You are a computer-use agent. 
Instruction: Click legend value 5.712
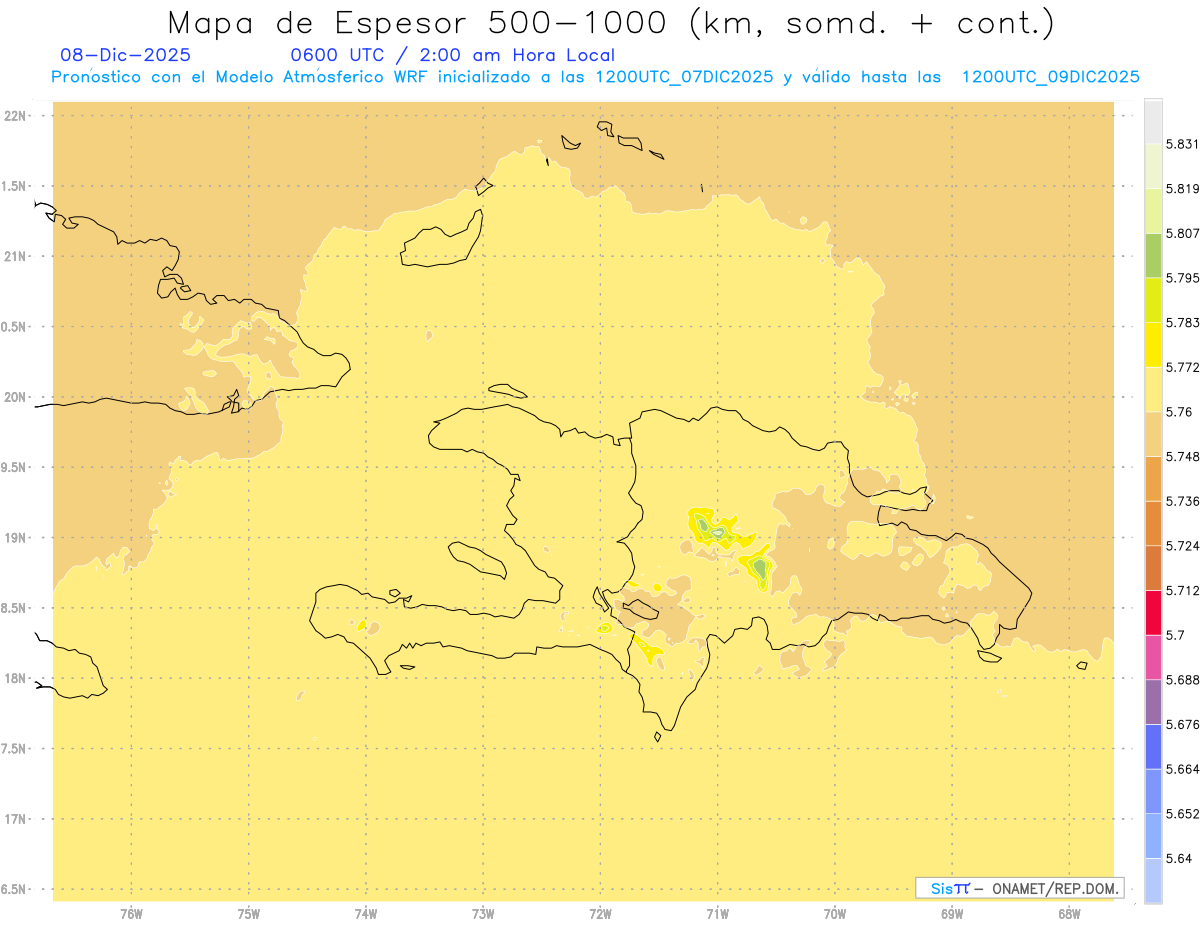(x=1183, y=590)
